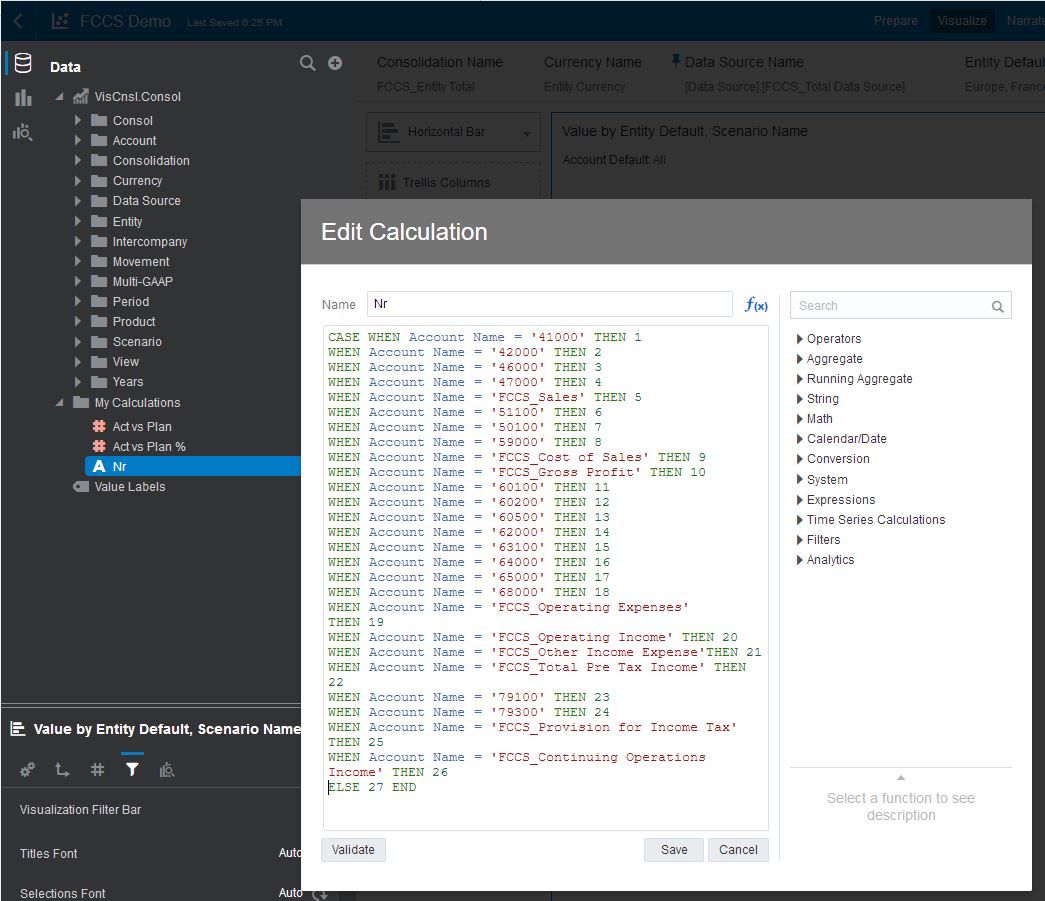1045x901 pixels.
Task: Switch to the Prepare tab
Action: click(895, 21)
